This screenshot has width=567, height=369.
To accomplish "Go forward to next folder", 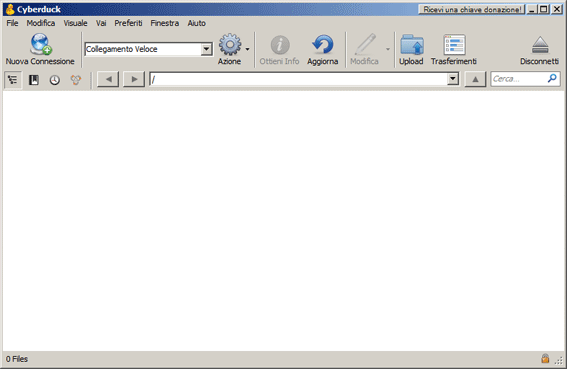I will [x=134, y=79].
